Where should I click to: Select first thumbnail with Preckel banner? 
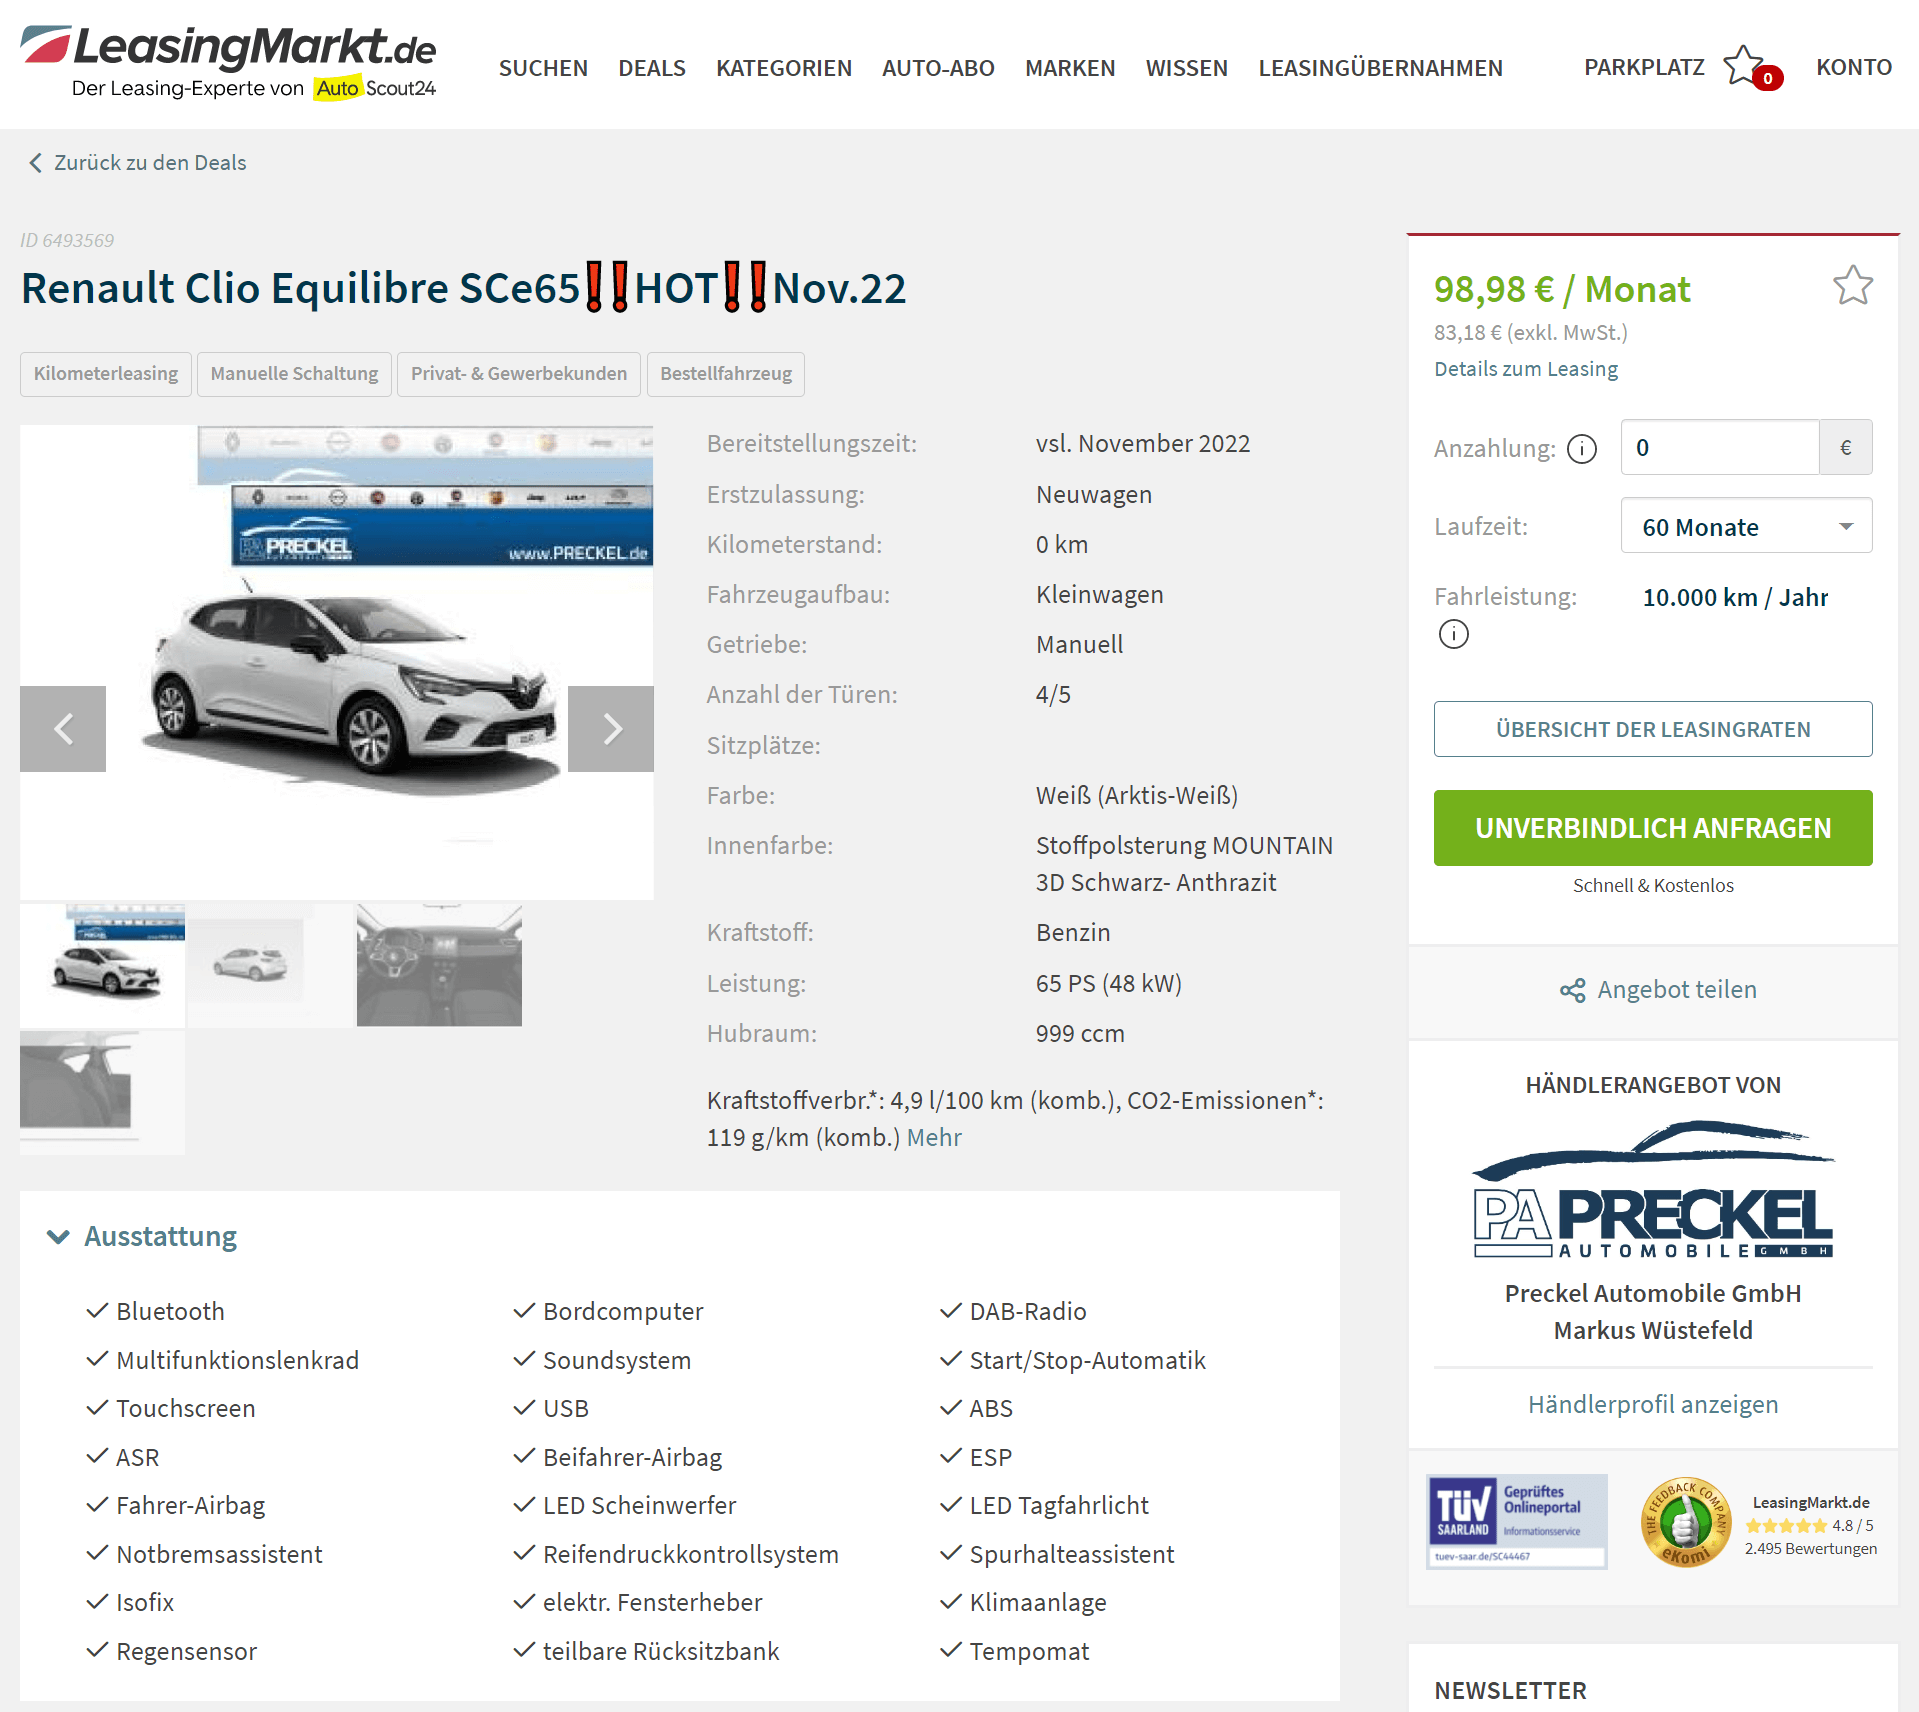click(102, 965)
